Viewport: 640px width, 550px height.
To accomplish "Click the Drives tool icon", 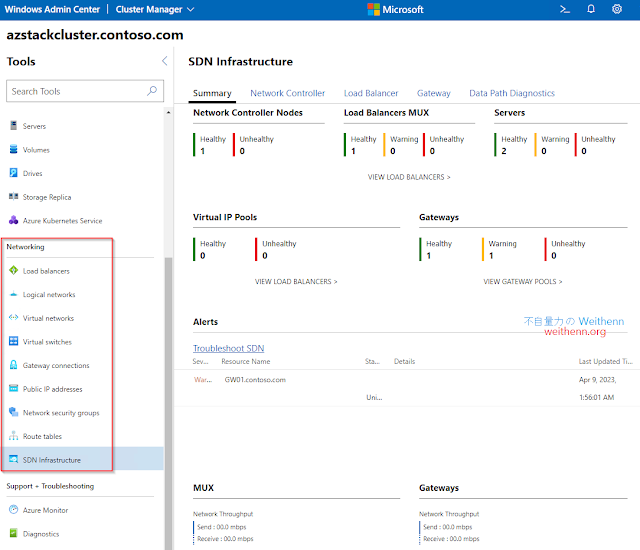I will pyautogui.click(x=13, y=173).
